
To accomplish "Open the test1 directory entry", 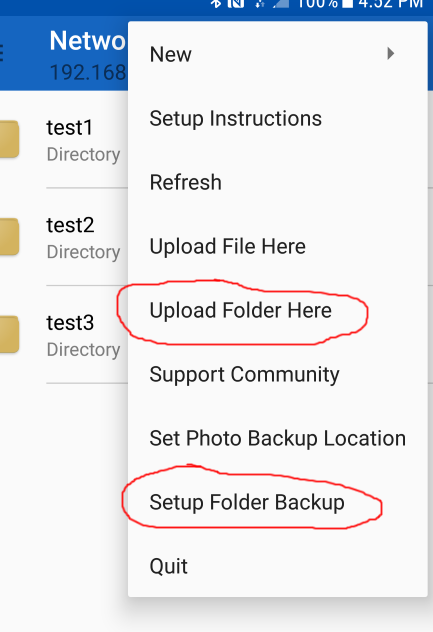I will [64, 139].
